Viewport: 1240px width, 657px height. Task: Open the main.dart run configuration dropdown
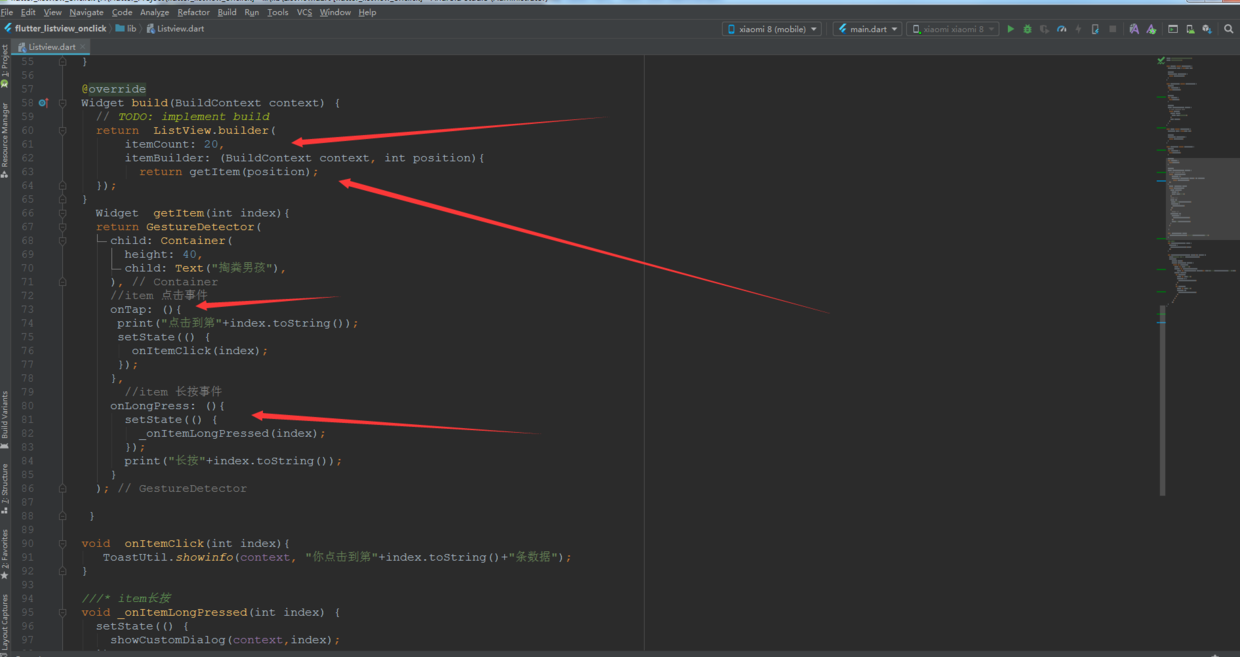(867, 29)
